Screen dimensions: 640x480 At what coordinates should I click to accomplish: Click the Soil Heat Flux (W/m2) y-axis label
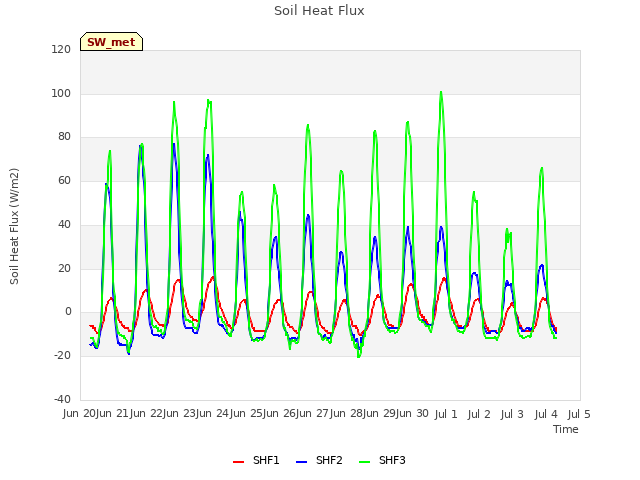pyautogui.click(x=14, y=226)
